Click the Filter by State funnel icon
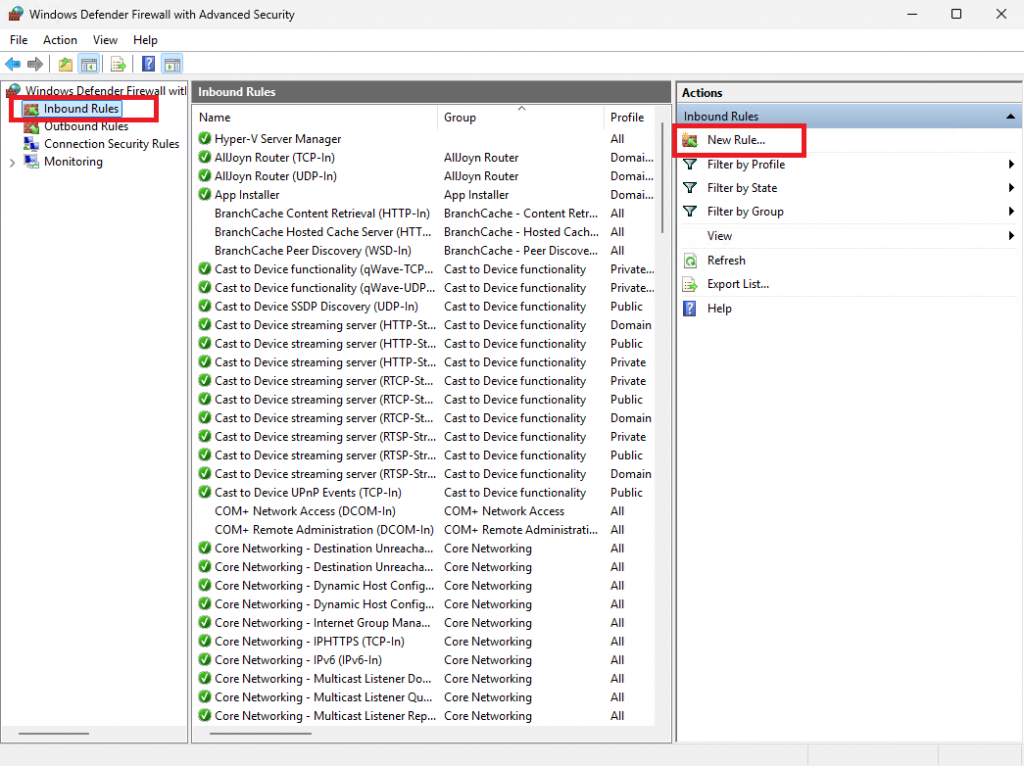Viewport: 1024px width, 766px height. click(x=690, y=188)
